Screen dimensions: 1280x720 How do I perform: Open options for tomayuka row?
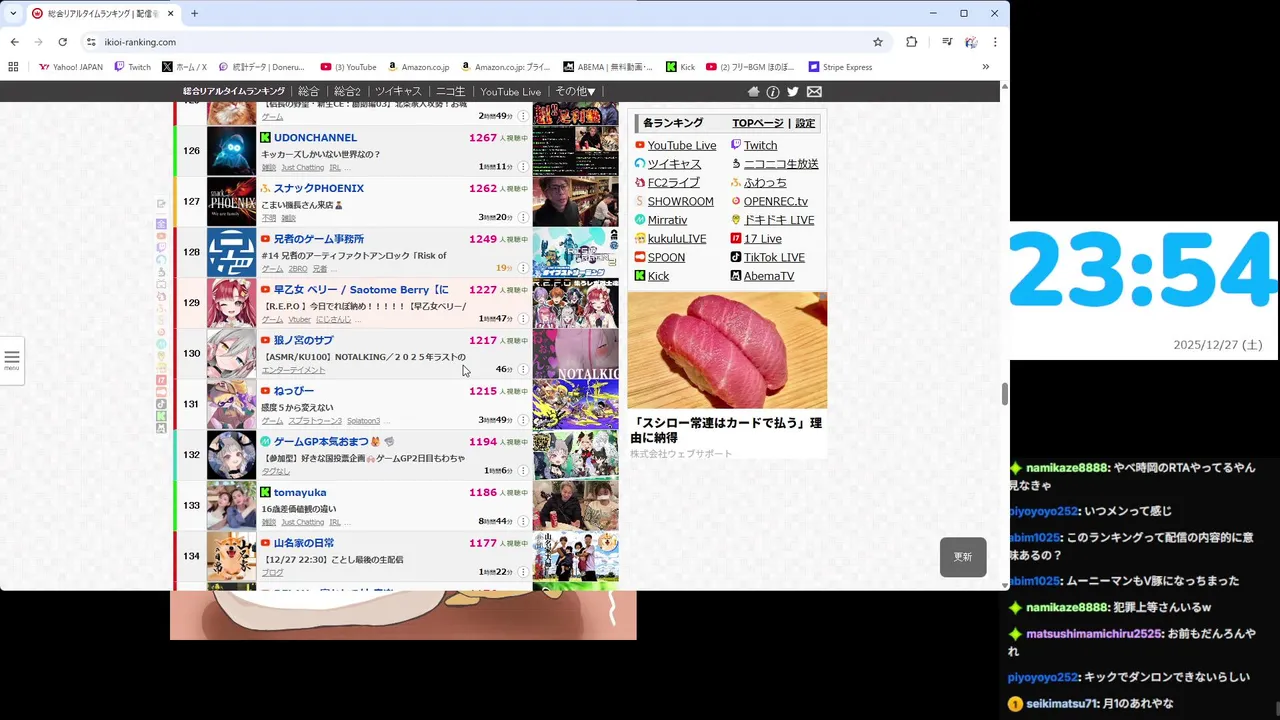[523, 522]
